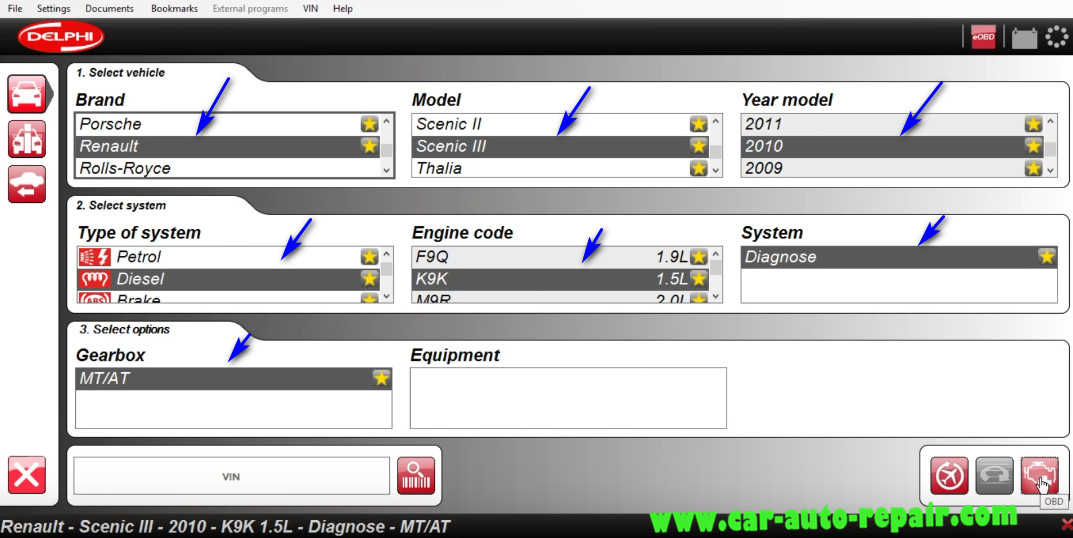Open the VIN menu

tap(310, 9)
